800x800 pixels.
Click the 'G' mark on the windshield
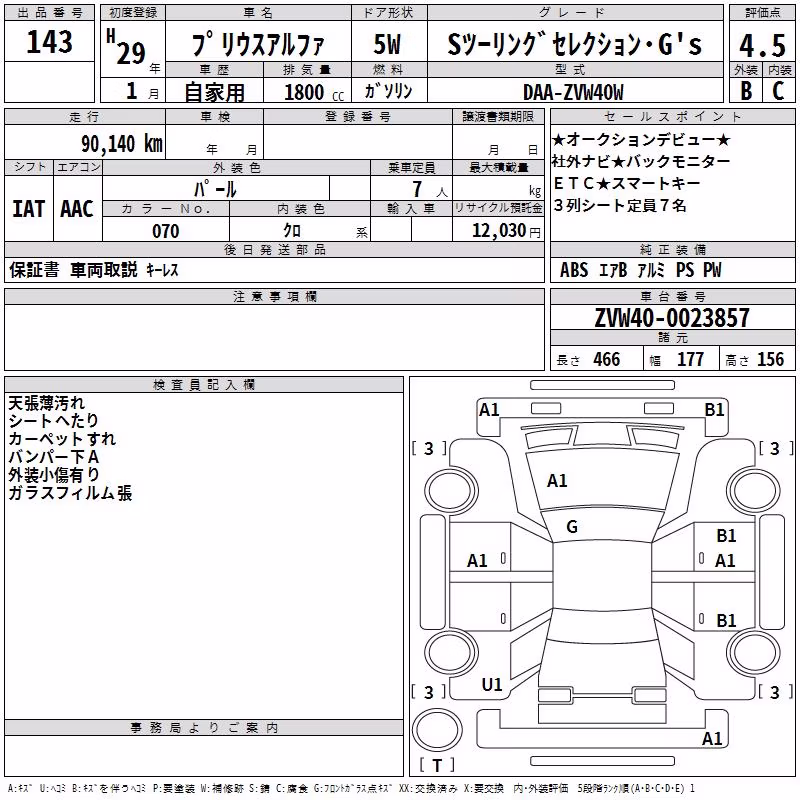[572, 527]
